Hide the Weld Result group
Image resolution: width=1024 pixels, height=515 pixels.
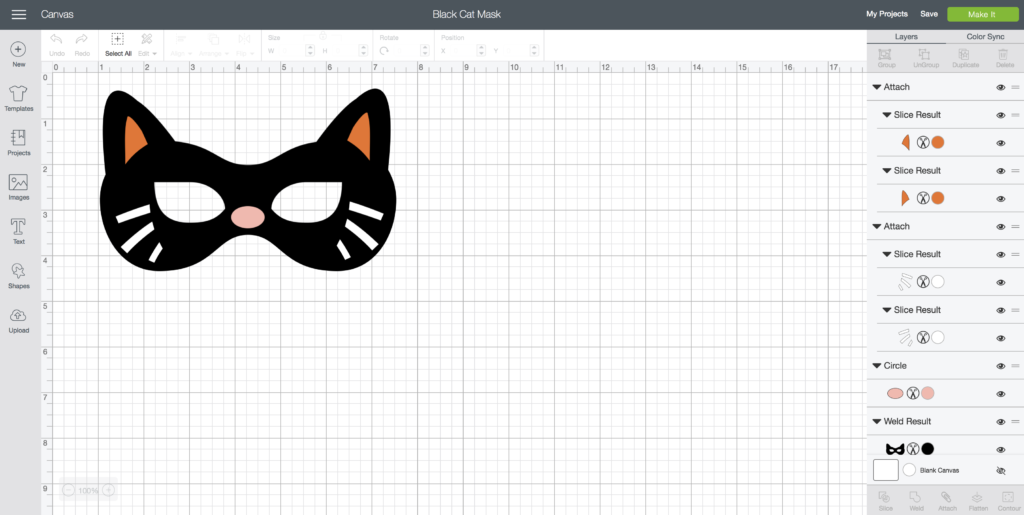[1000, 422]
